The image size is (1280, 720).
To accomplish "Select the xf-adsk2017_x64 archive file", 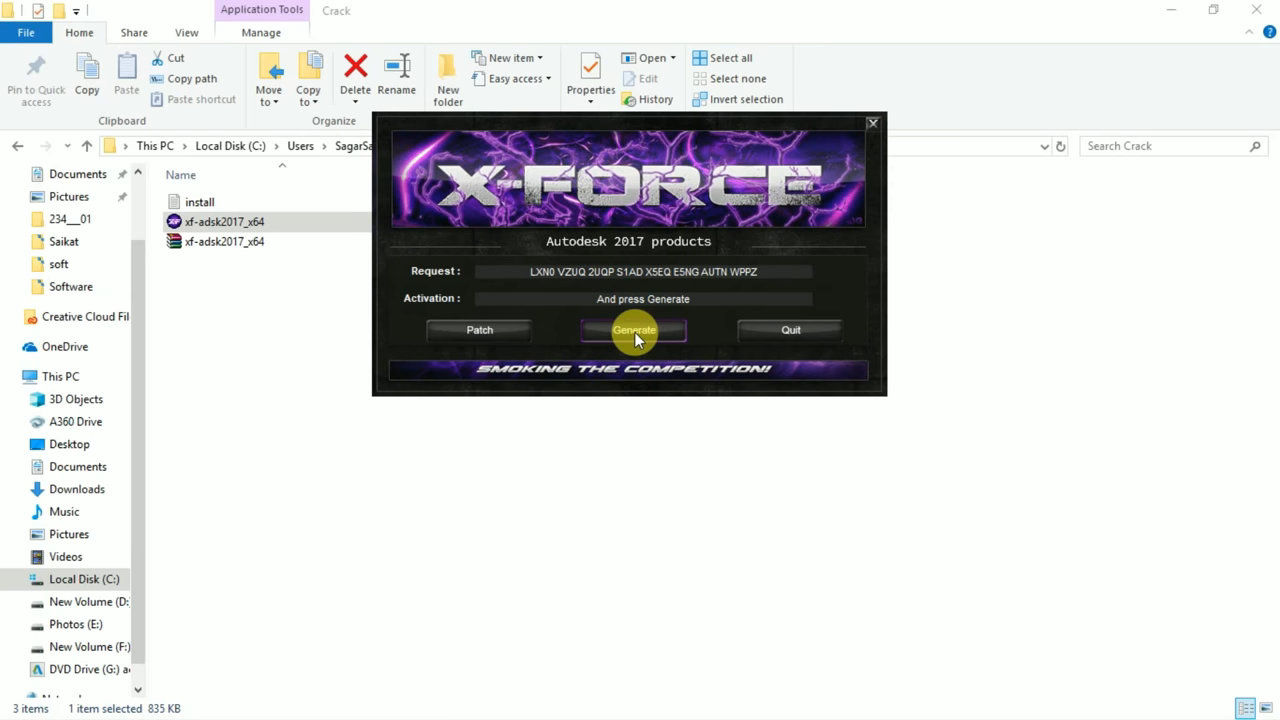I will tap(224, 241).
